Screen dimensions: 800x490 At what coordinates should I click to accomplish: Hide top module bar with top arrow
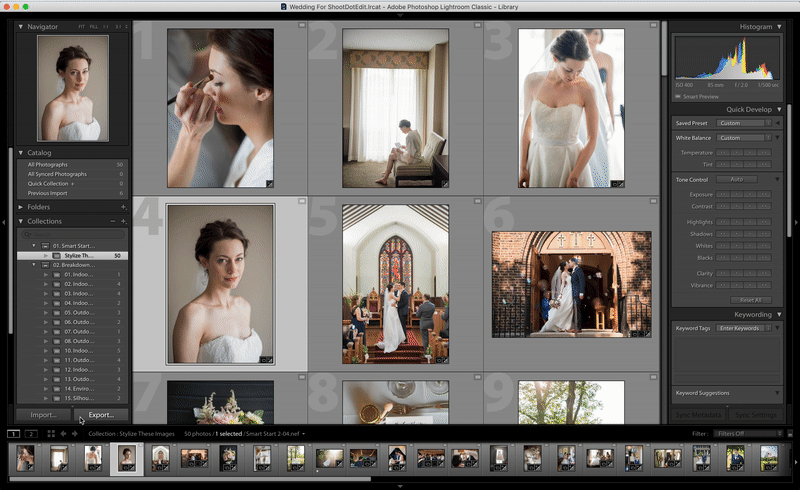pyautogui.click(x=400, y=16)
